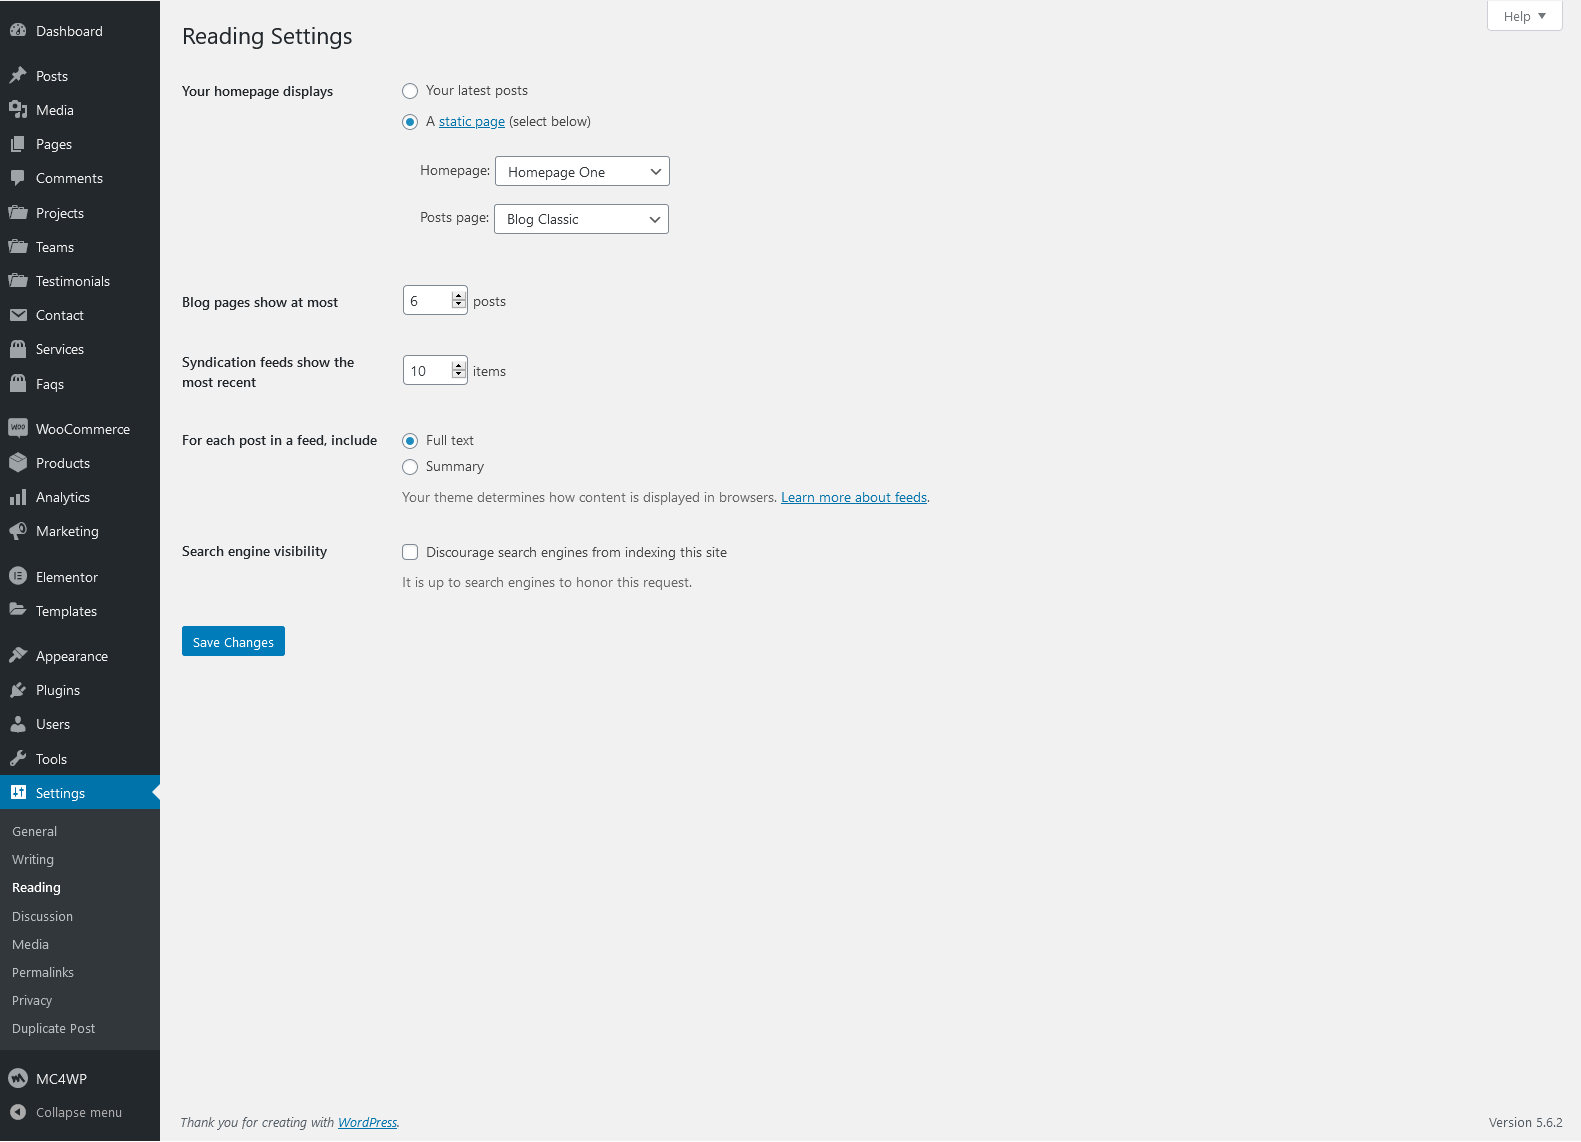Click the Settings sliders icon
The height and width of the screenshot is (1142, 1581).
18,793
